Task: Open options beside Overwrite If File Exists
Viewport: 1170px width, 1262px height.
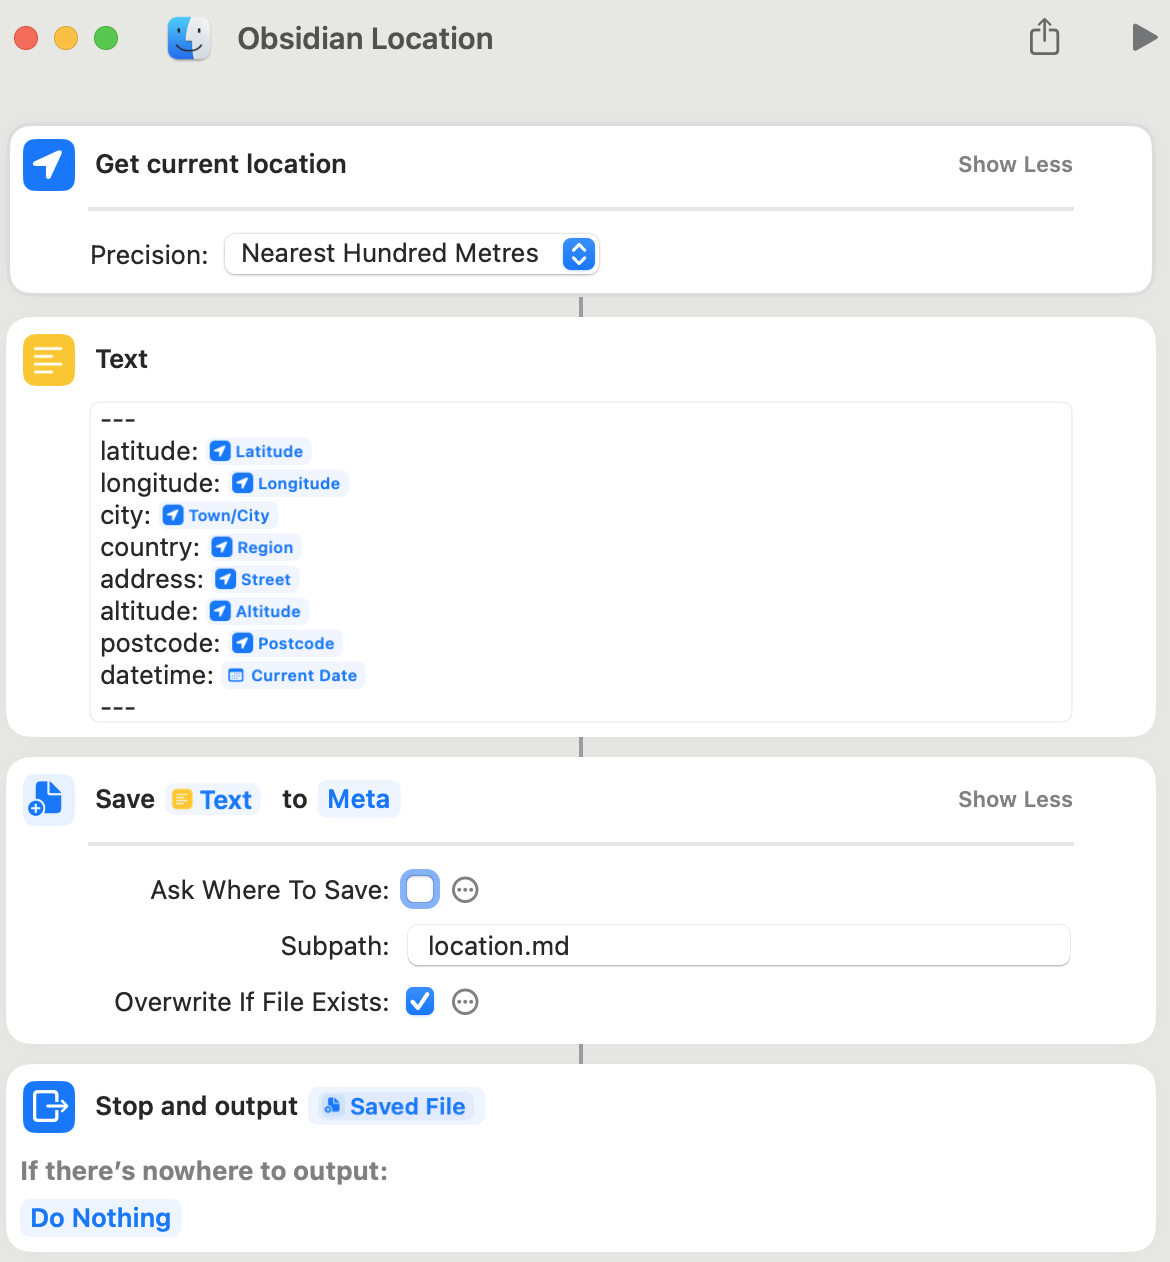Action: (x=465, y=1002)
